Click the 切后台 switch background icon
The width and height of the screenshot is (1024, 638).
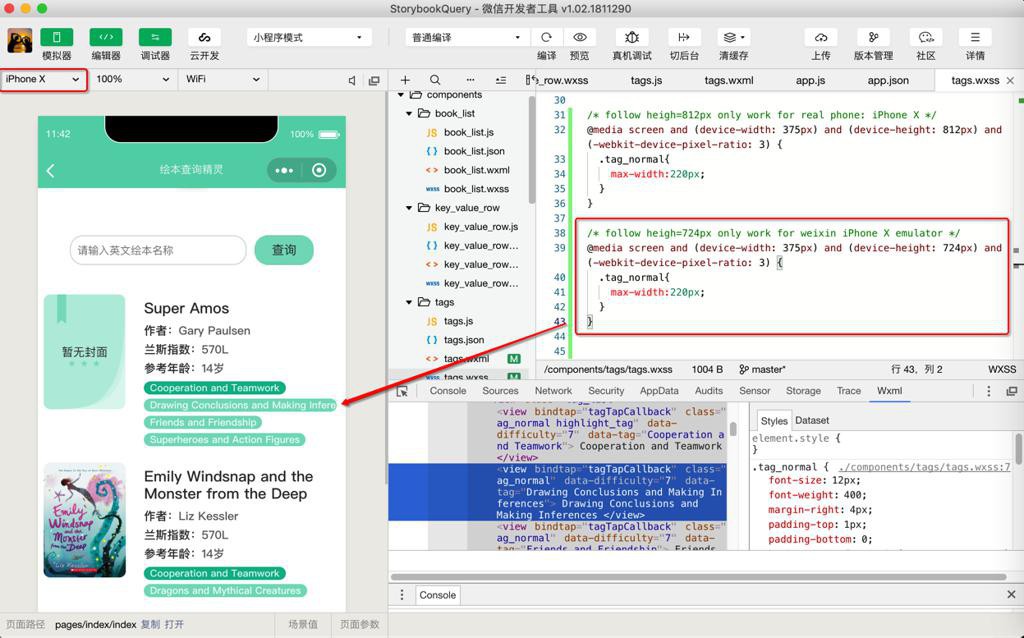coord(684,37)
